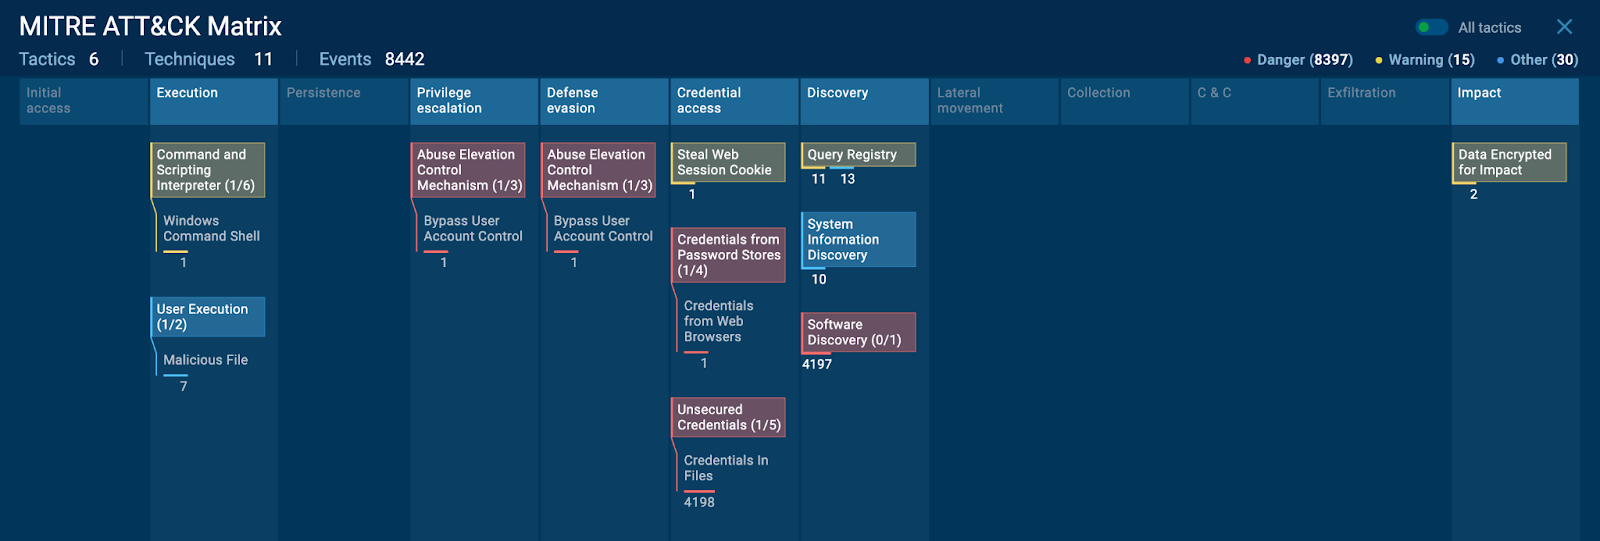Click the Tactics 6 summary
Image resolution: width=1600 pixels, height=541 pixels.
[59, 59]
